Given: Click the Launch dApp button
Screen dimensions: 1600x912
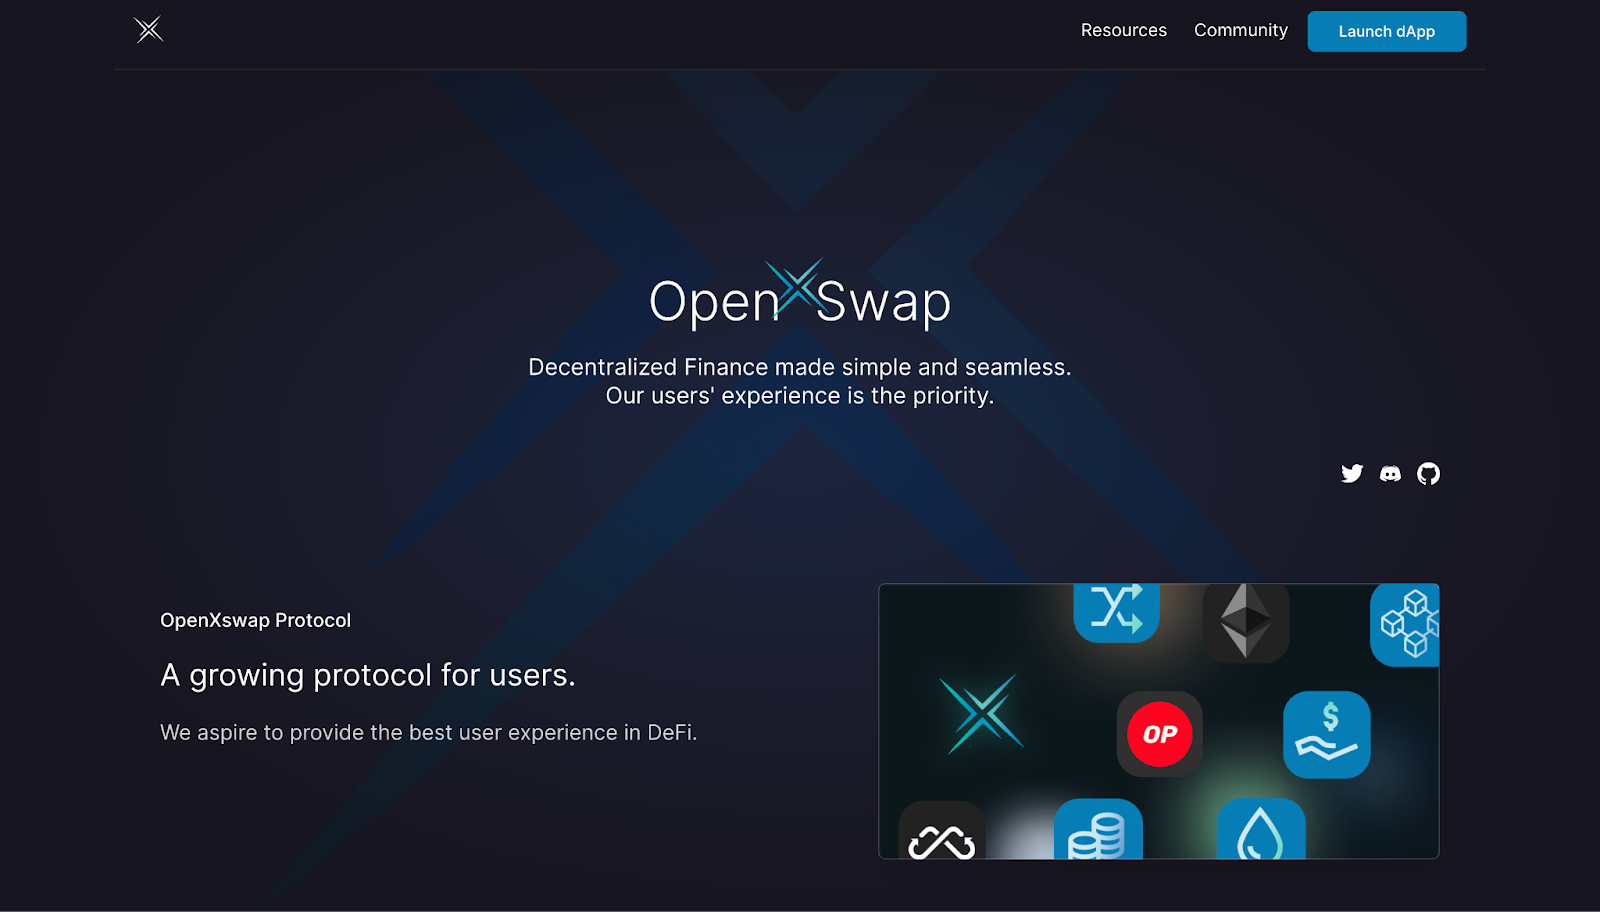Looking at the screenshot, I should point(1386,31).
